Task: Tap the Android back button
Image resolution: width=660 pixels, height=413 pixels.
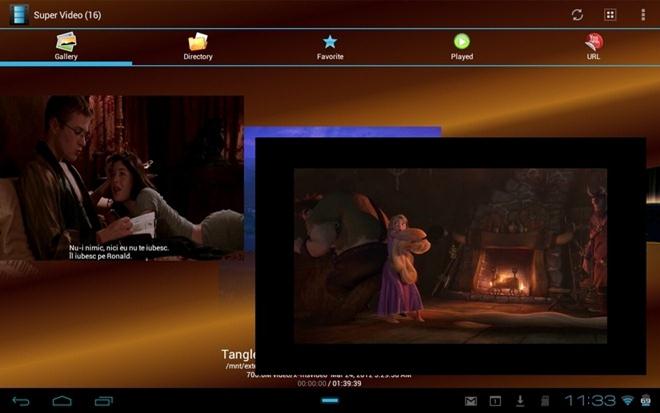Action: (x=21, y=401)
